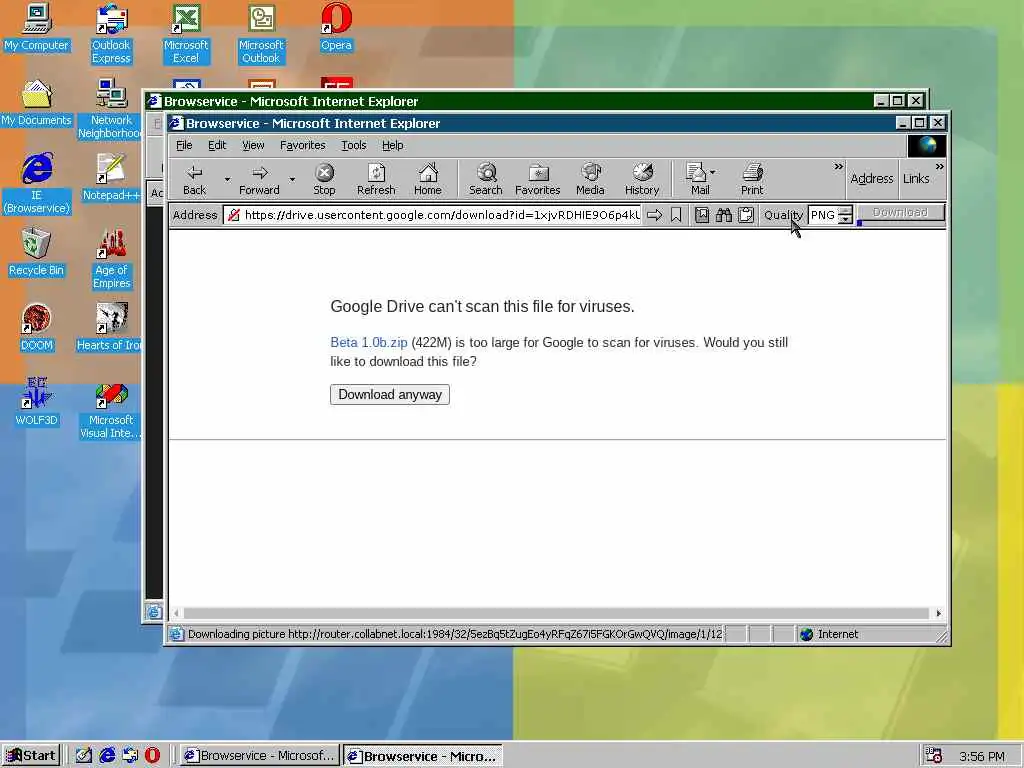Open the Microsoft Outlook desktop shortcut

coord(261,34)
